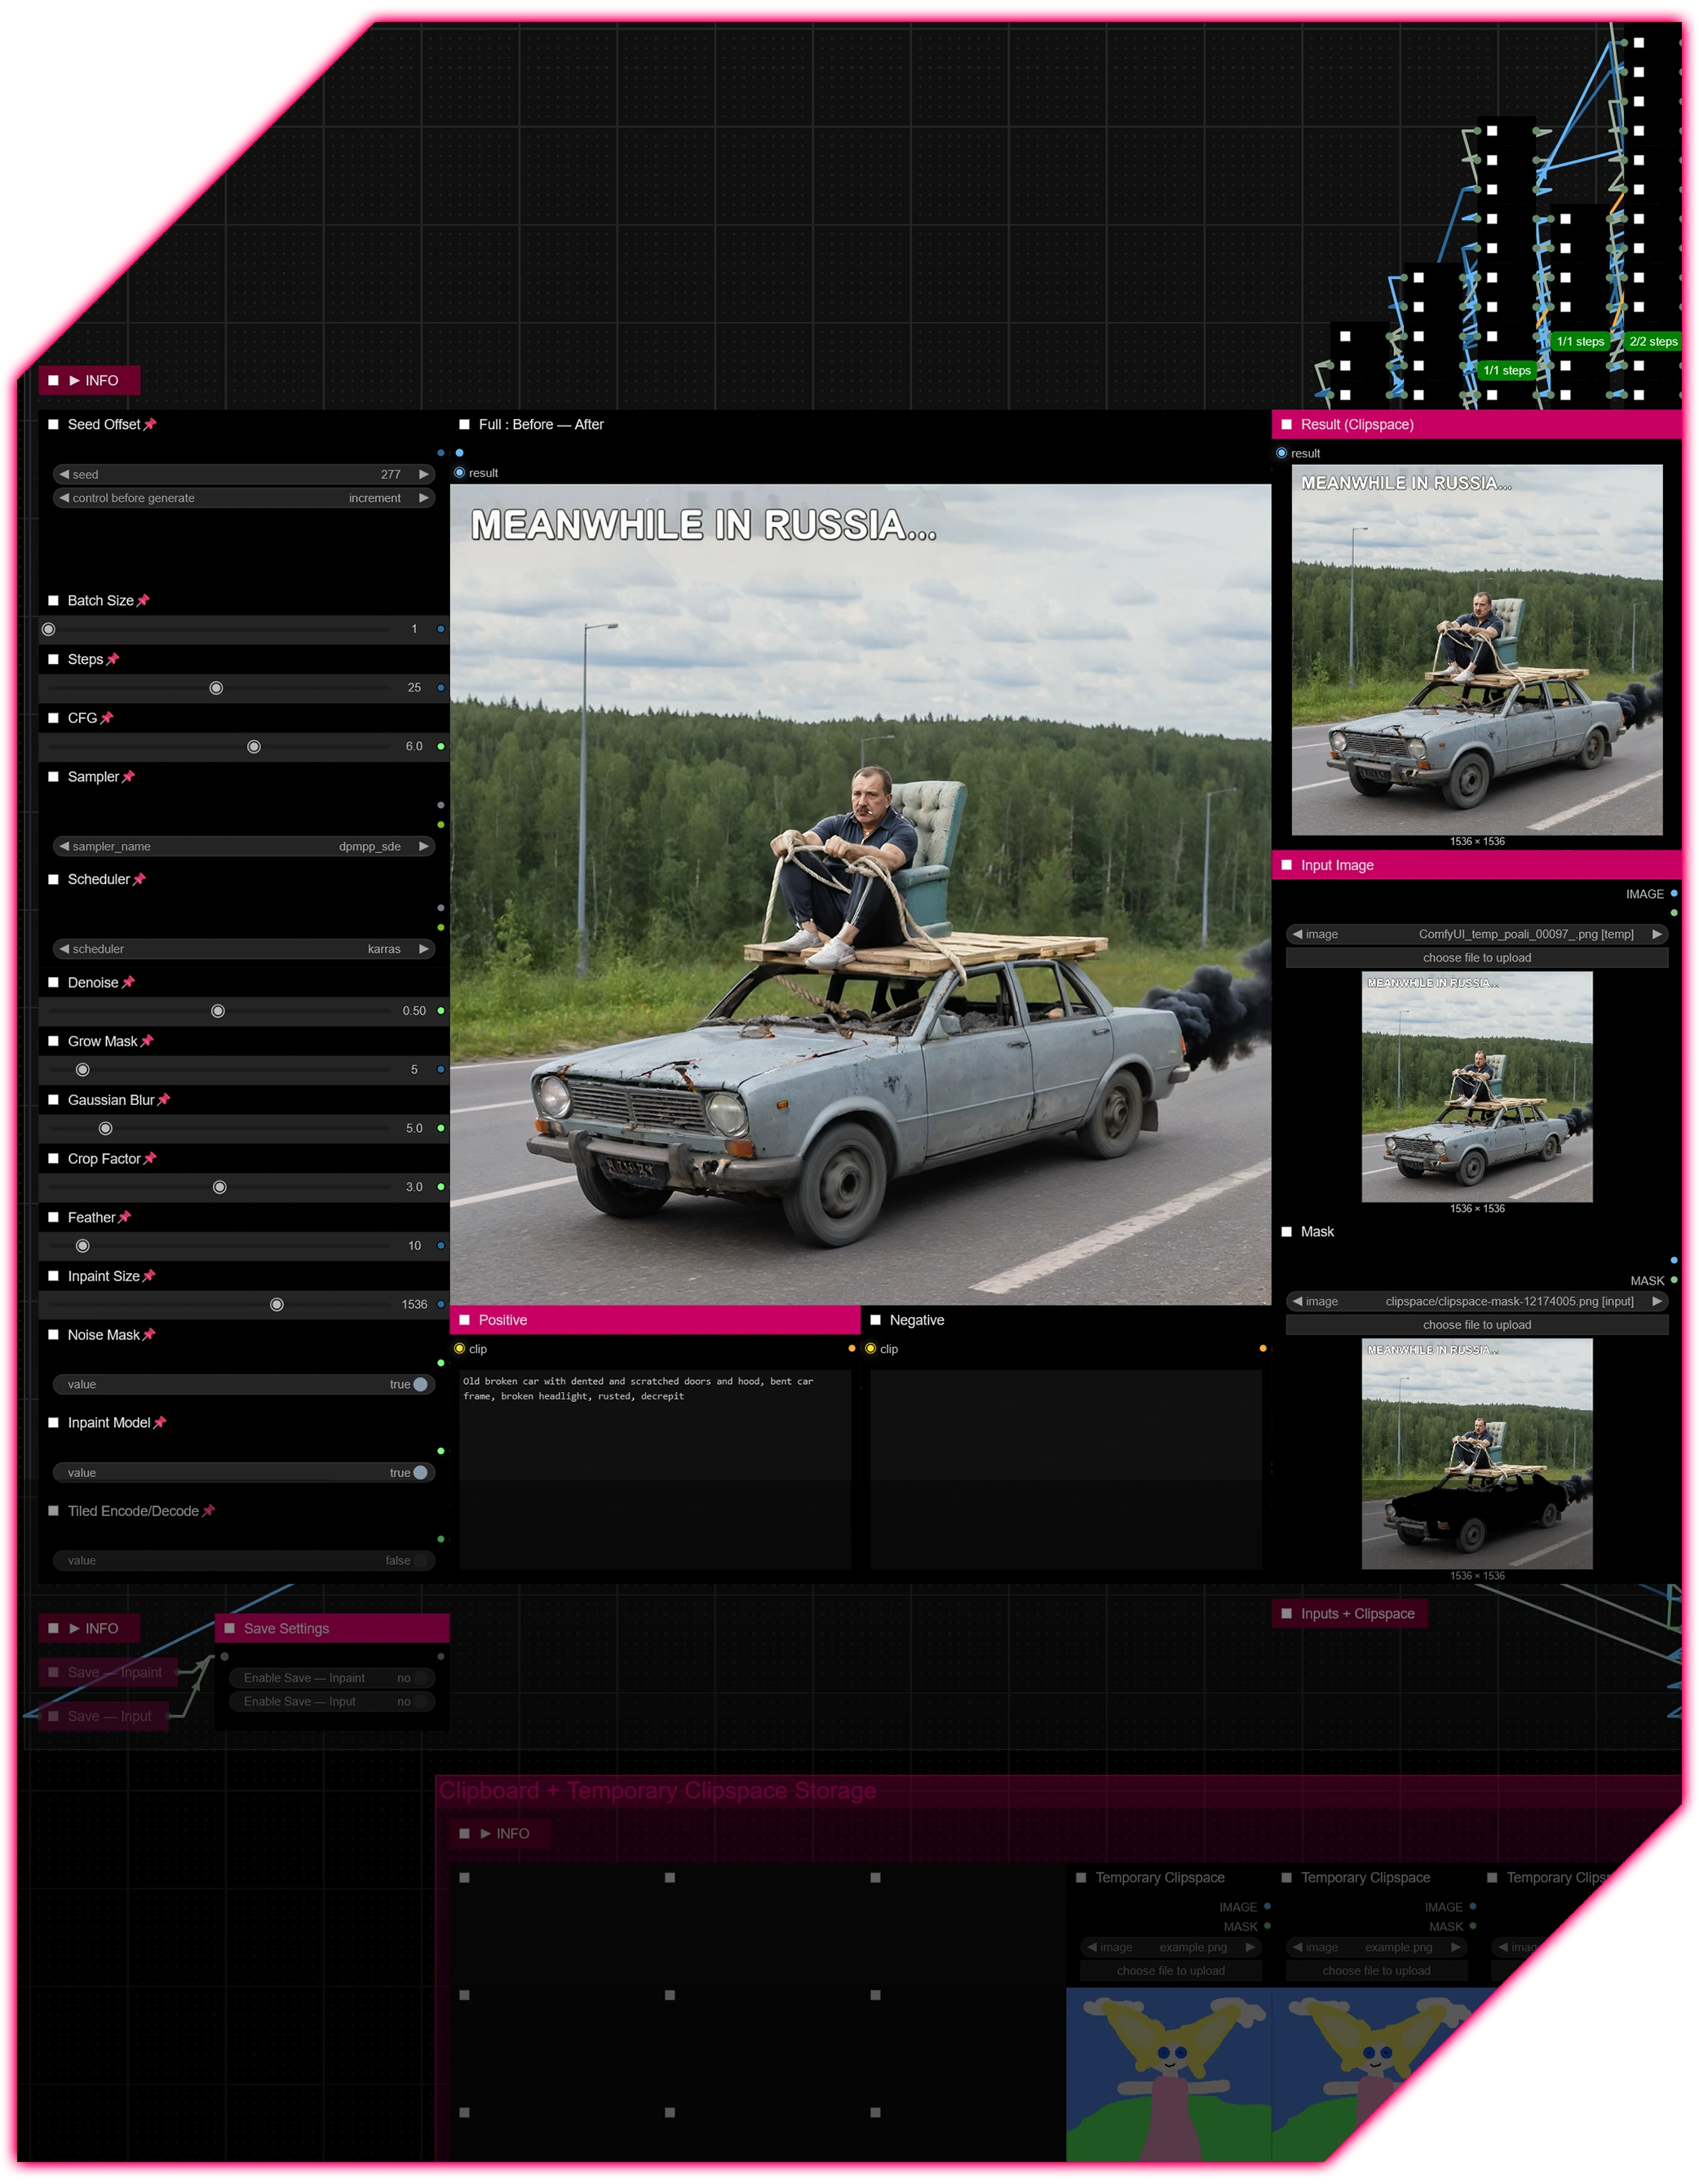Viewport: 1699px width, 2184px height.
Task: Expand the top INFO node
Action: pyautogui.click(x=74, y=380)
